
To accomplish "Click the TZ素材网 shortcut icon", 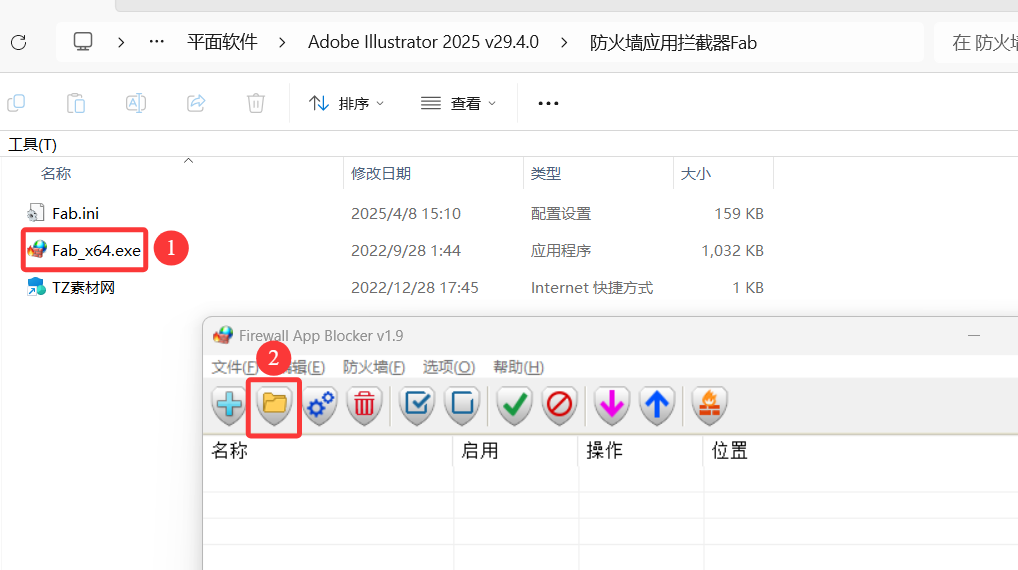I will (x=36, y=287).
